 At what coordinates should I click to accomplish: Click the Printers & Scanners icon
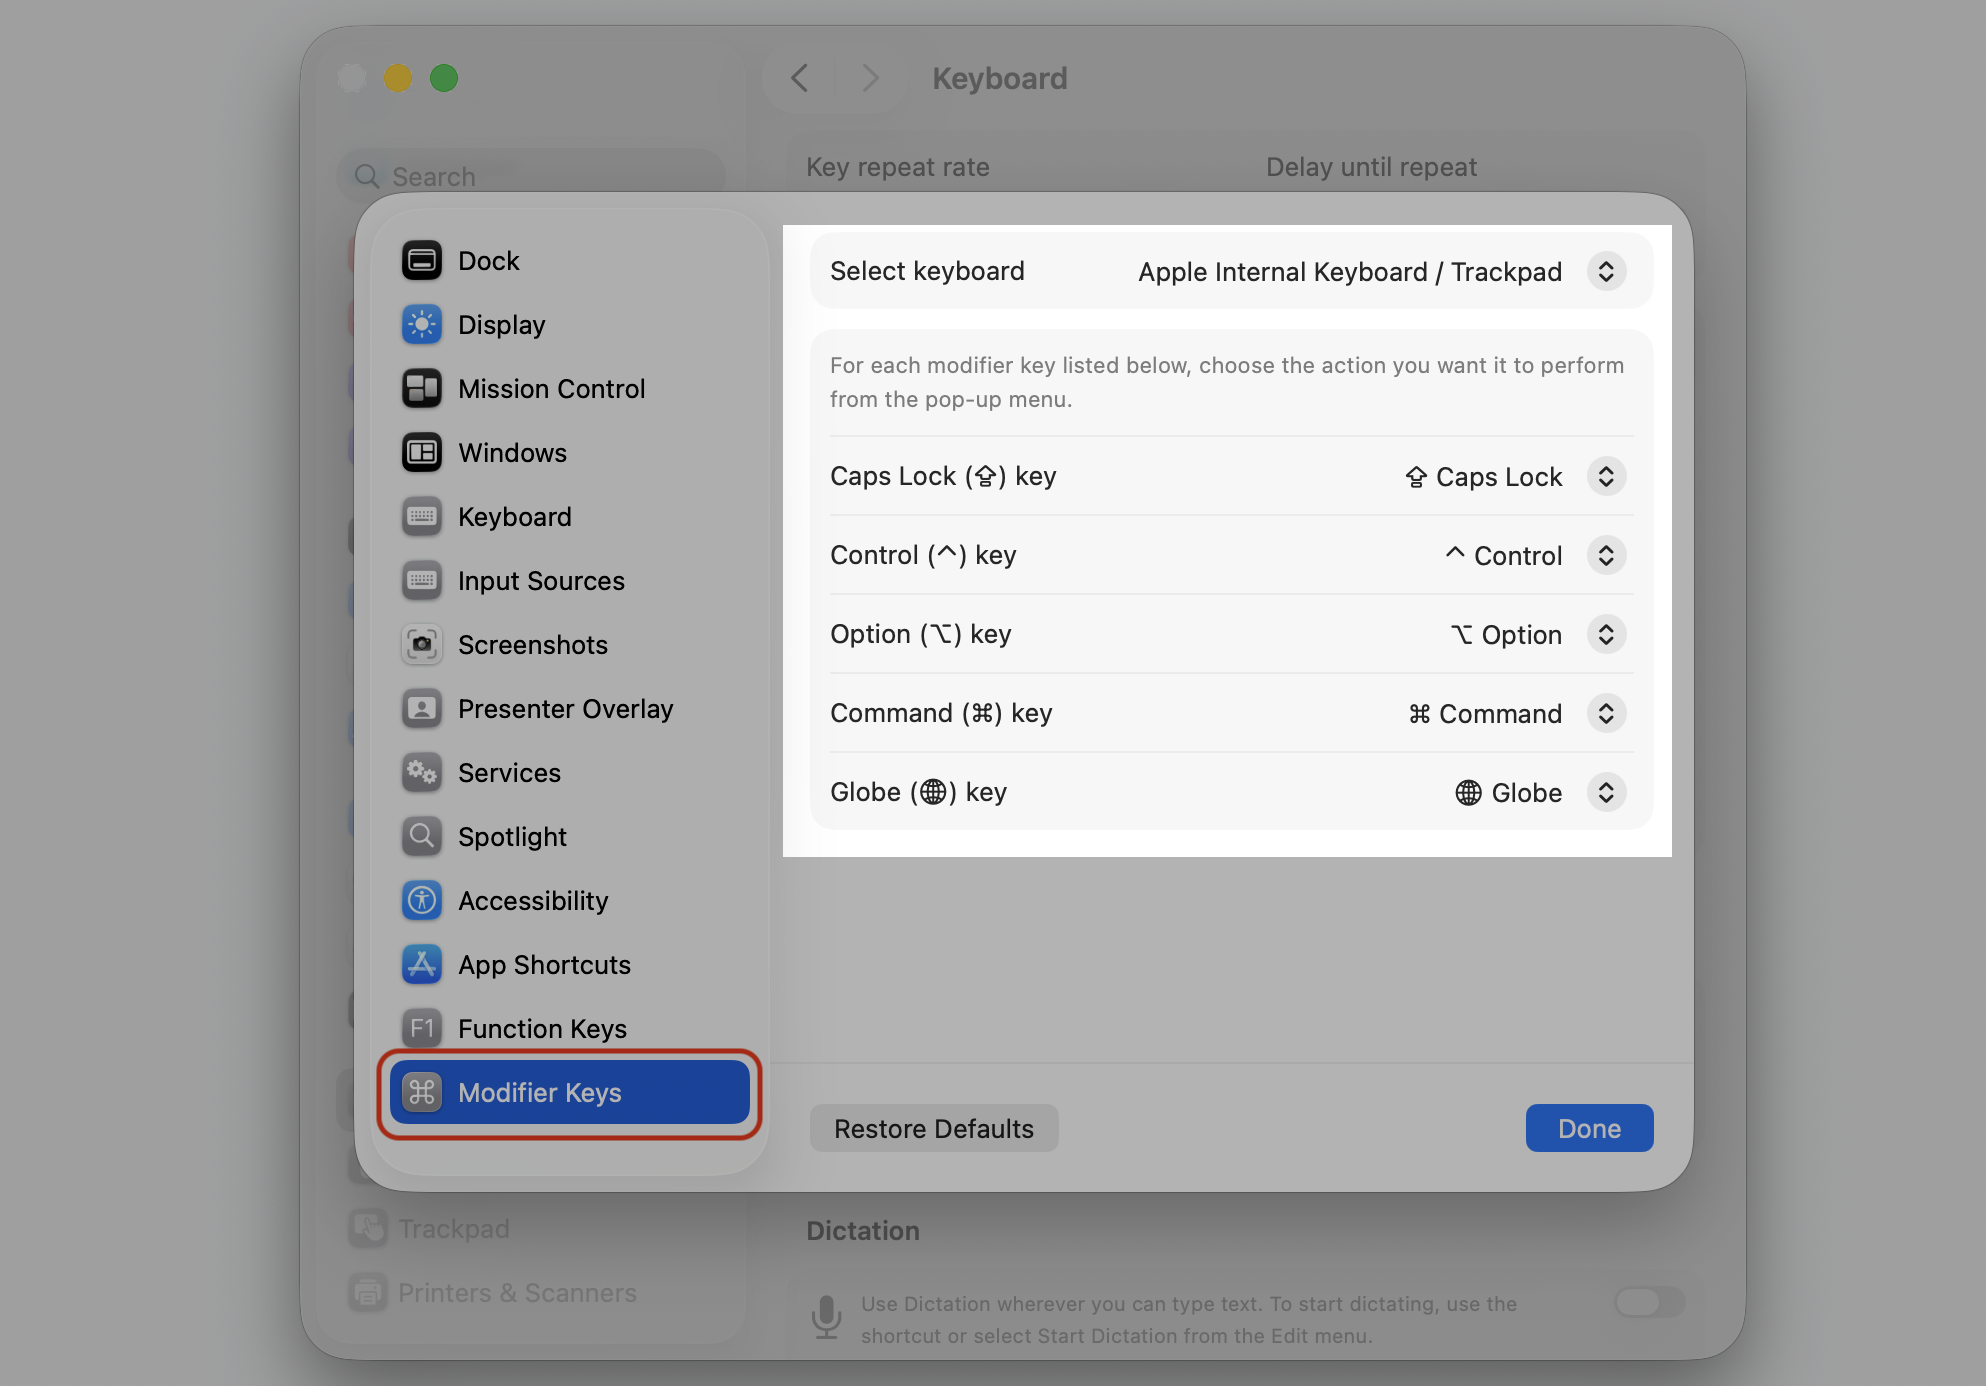(368, 1293)
